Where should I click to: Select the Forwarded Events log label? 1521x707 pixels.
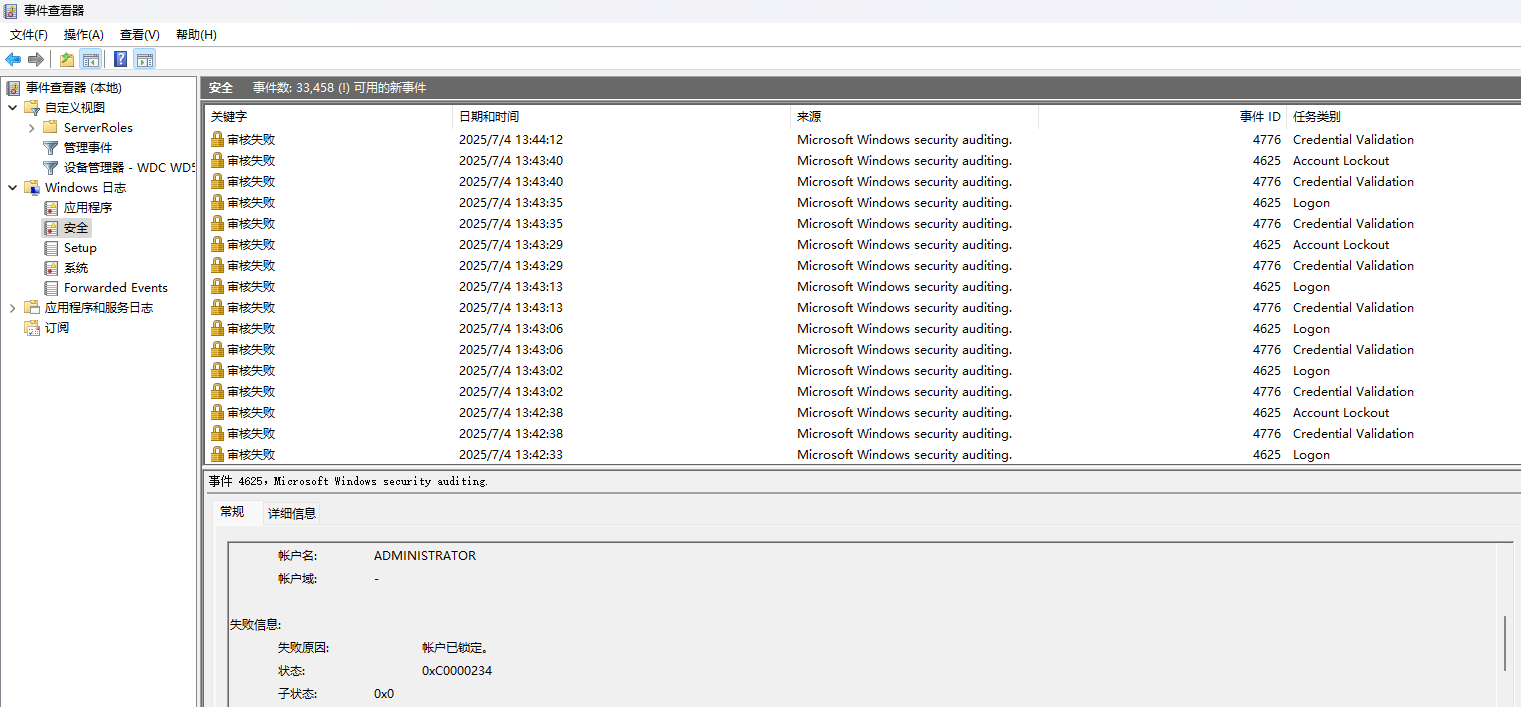tap(116, 288)
